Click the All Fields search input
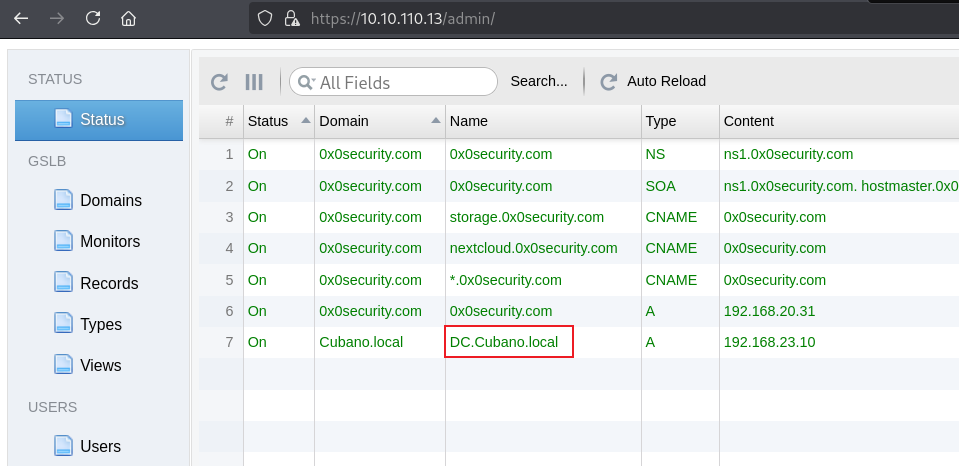This screenshot has height=466, width=959. (400, 82)
